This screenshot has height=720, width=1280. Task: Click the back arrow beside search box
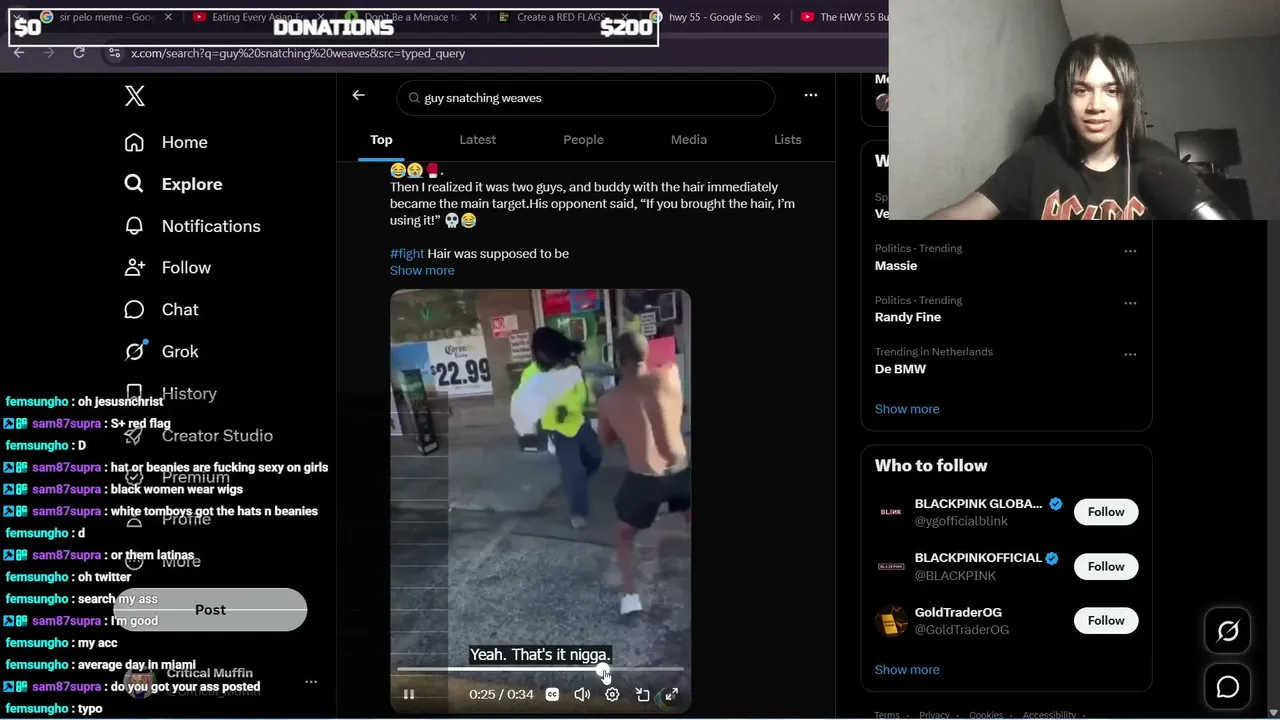tap(359, 95)
